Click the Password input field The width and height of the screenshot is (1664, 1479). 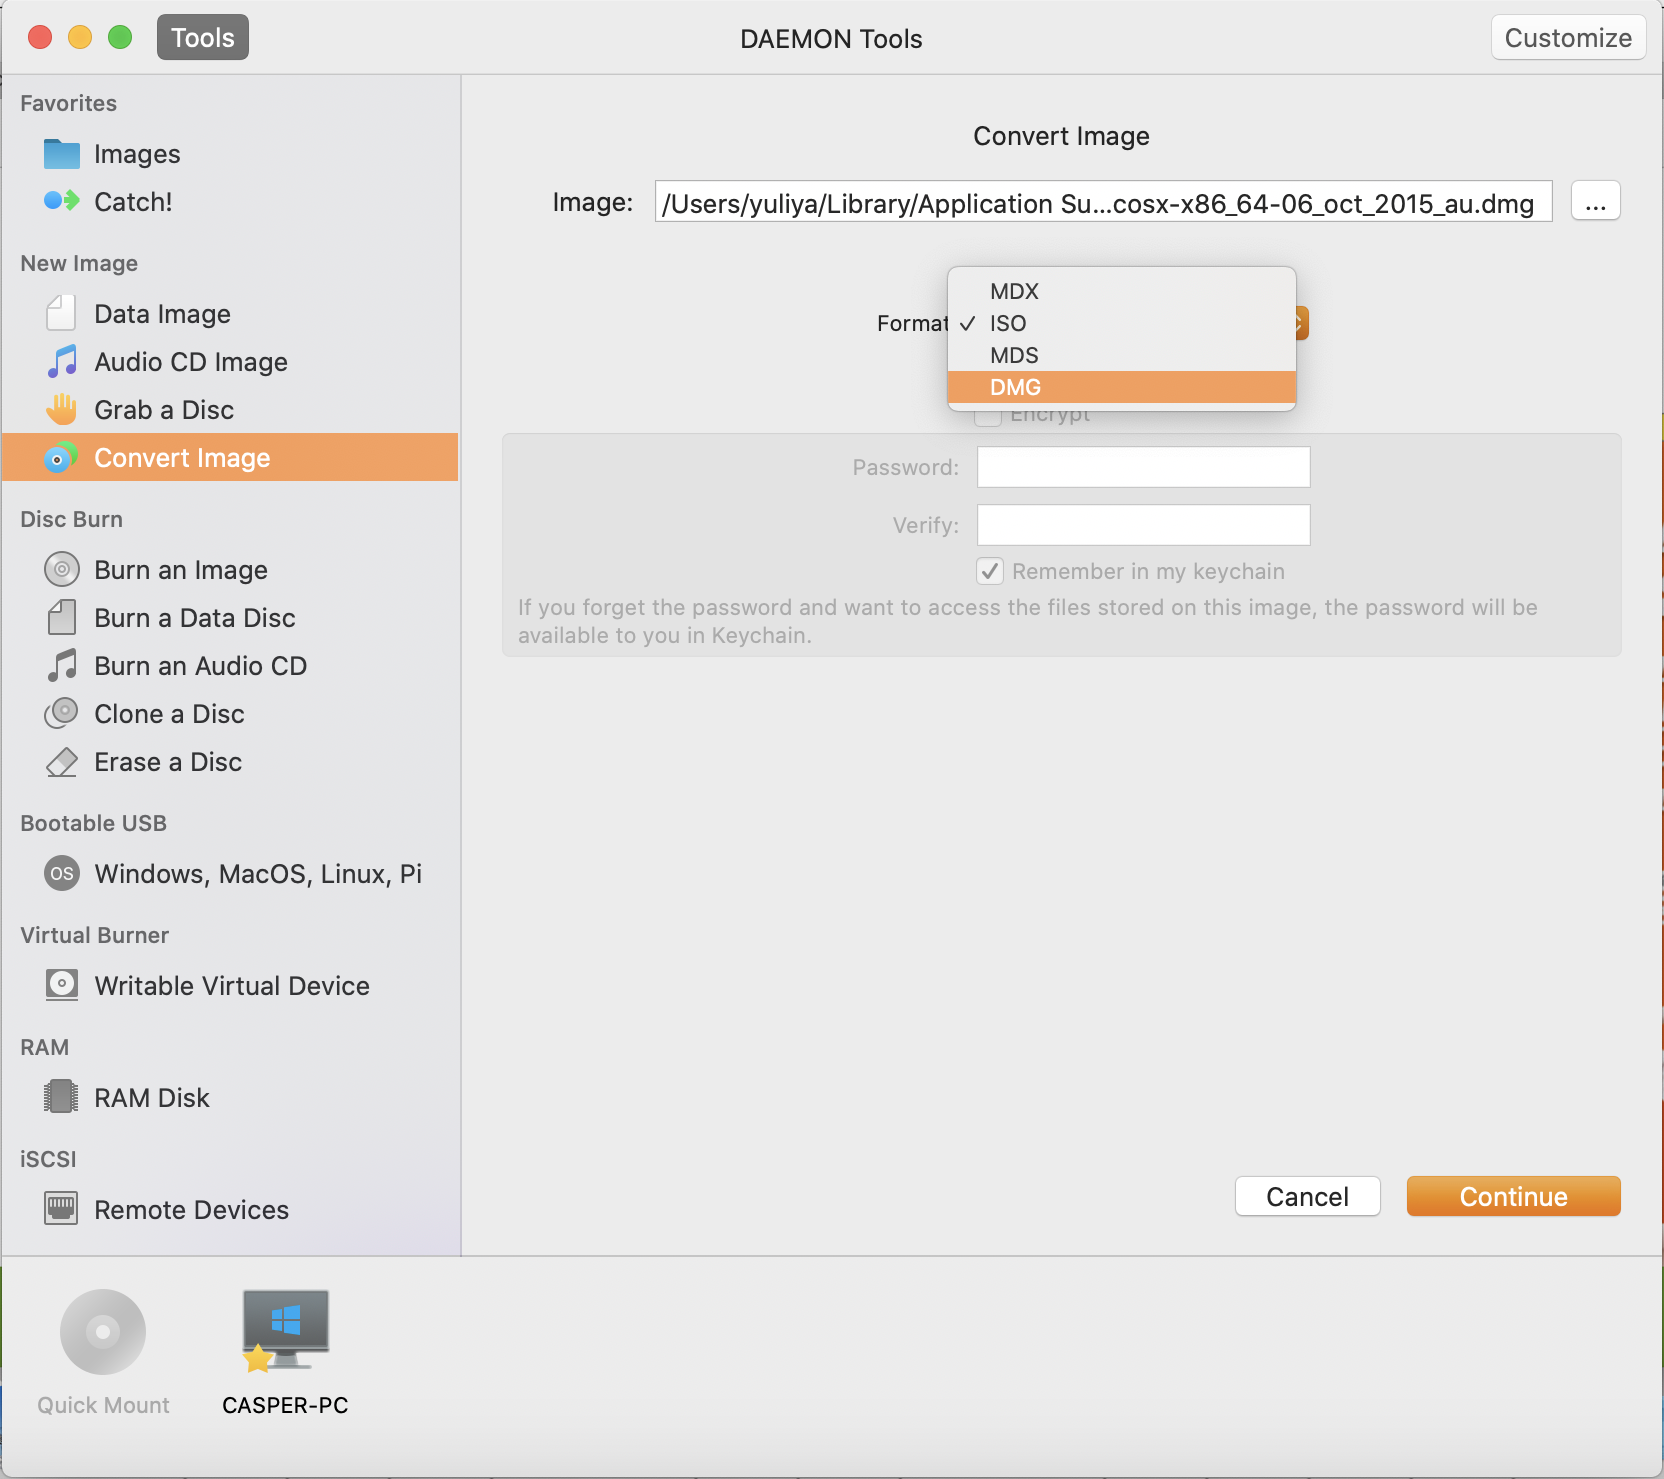click(x=1143, y=467)
